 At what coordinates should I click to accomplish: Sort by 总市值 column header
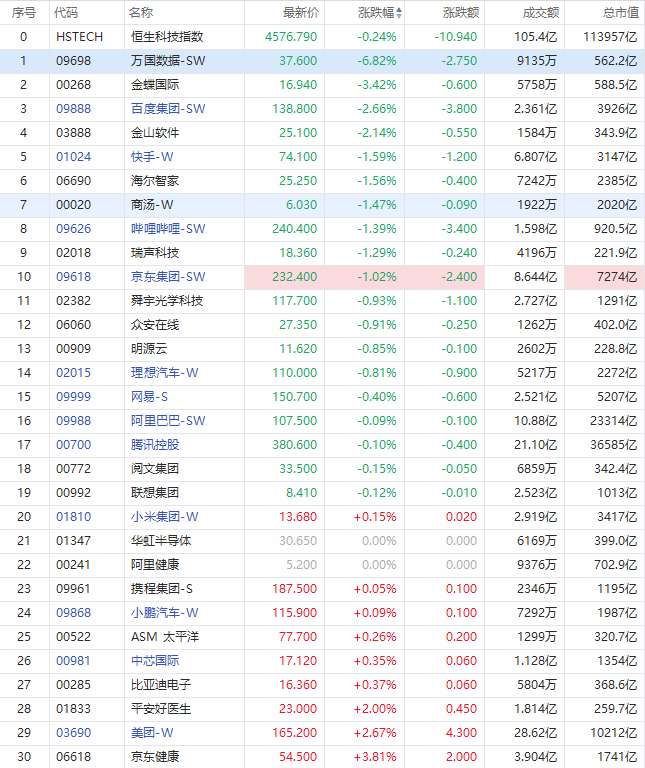pyautogui.click(x=621, y=13)
